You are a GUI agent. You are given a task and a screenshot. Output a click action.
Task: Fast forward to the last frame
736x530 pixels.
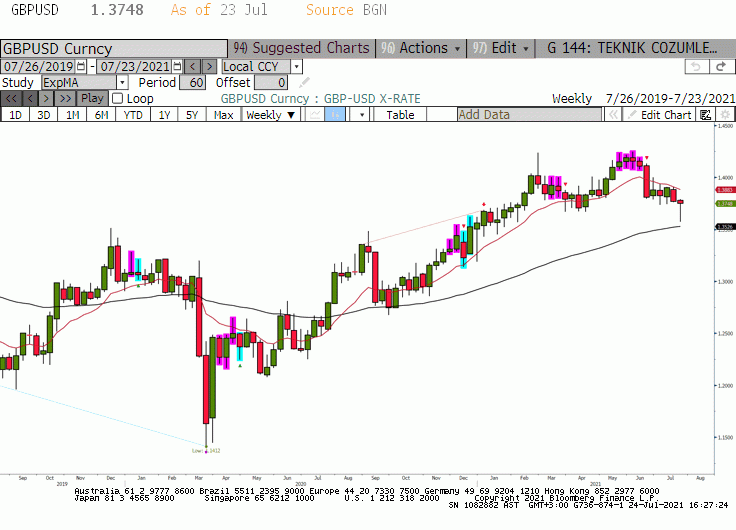click(65, 99)
